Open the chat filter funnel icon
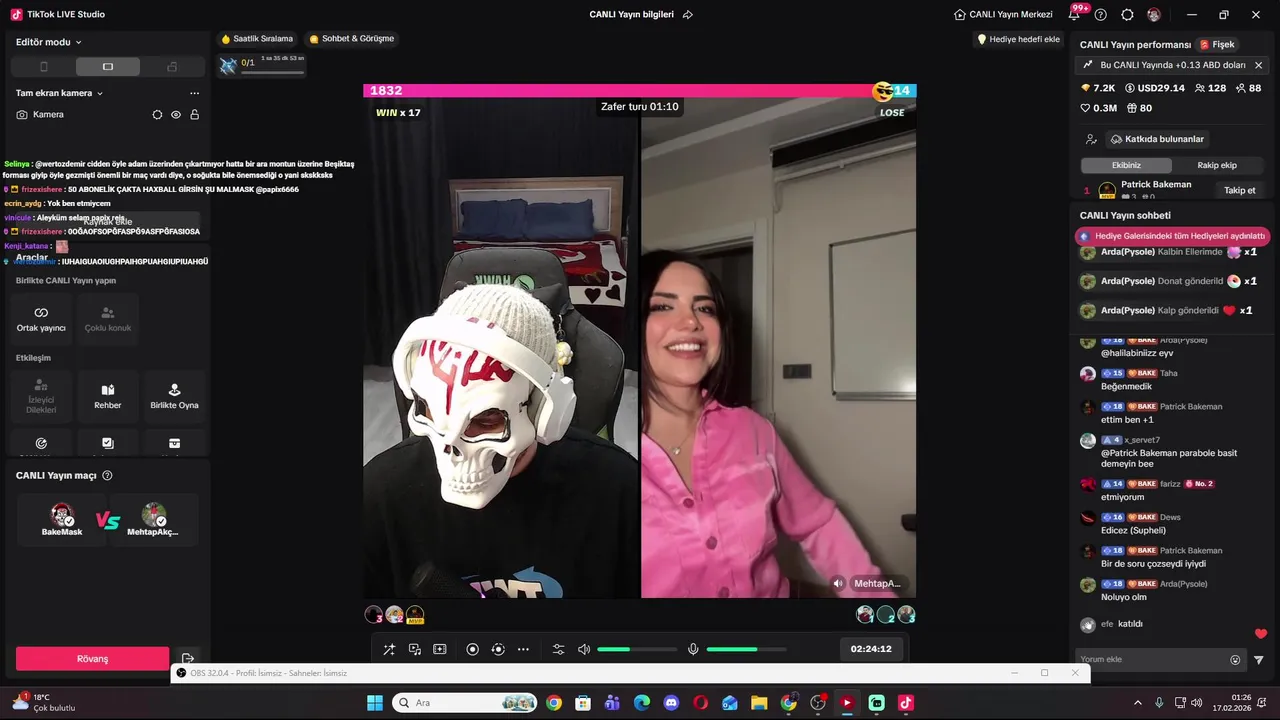Image resolution: width=1280 pixels, height=720 pixels. 1259,660
